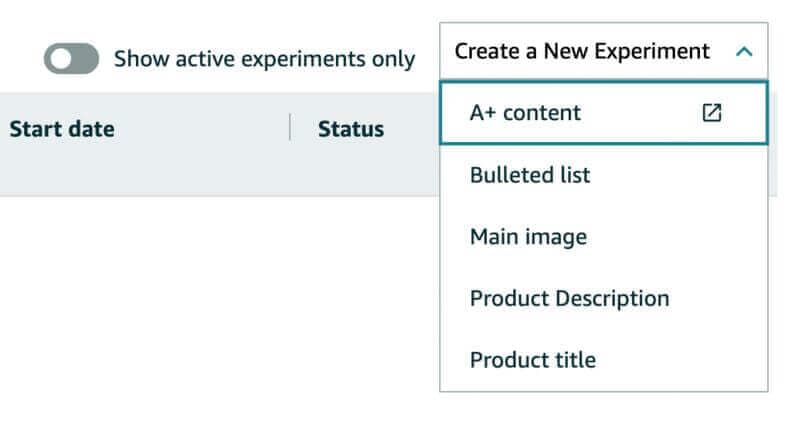Click the A+ content label text
Viewport: 800px width, 430px height.
[x=525, y=113]
